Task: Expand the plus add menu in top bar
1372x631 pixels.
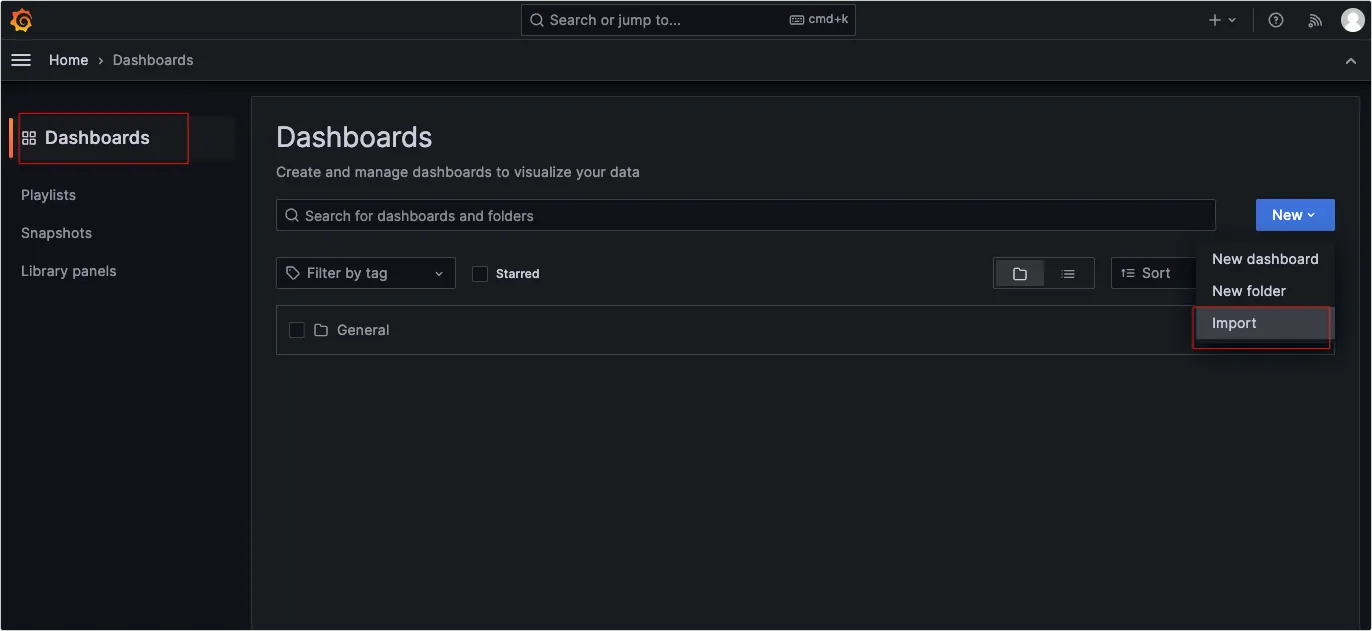Action: [x=1222, y=20]
